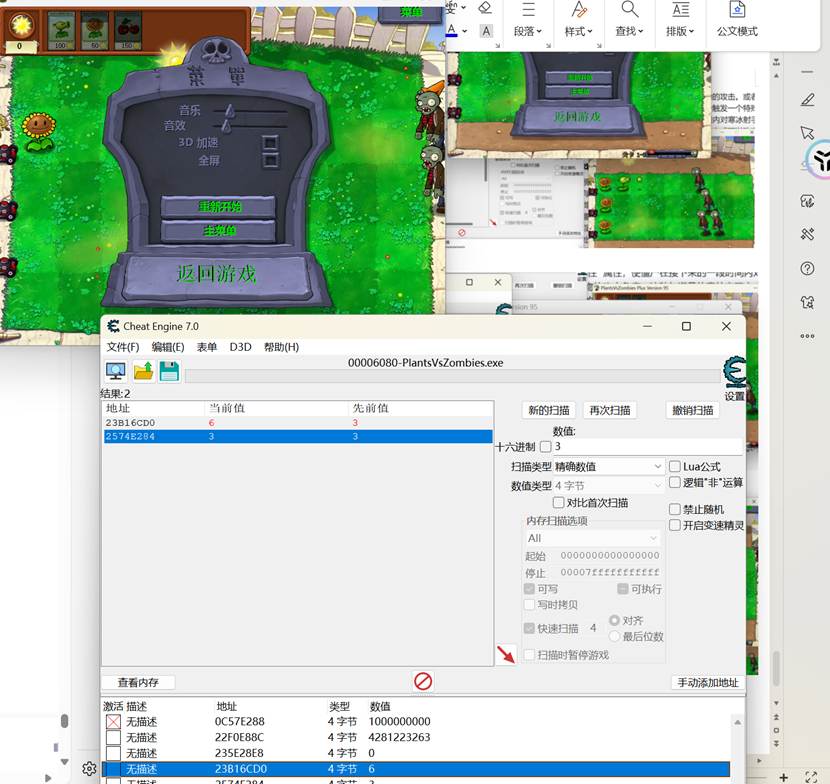Image resolution: width=830 pixels, height=784 pixels.
Task: Open Cheat Engine settings logo
Action: (x=735, y=373)
